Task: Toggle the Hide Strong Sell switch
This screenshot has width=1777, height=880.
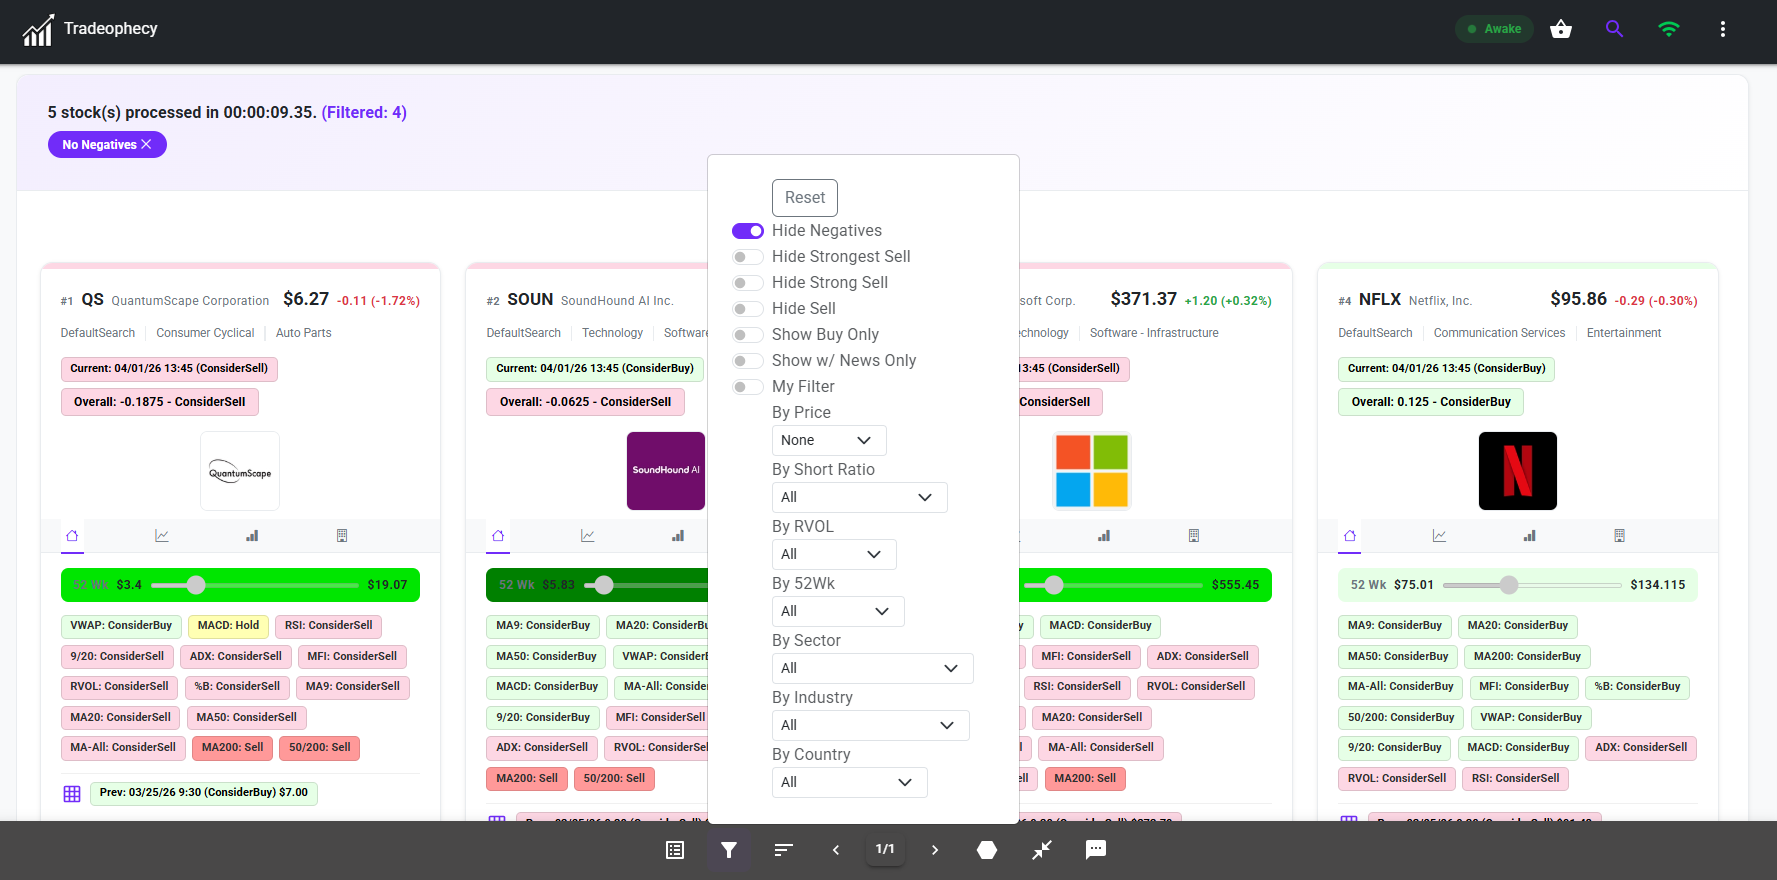Action: 748,283
